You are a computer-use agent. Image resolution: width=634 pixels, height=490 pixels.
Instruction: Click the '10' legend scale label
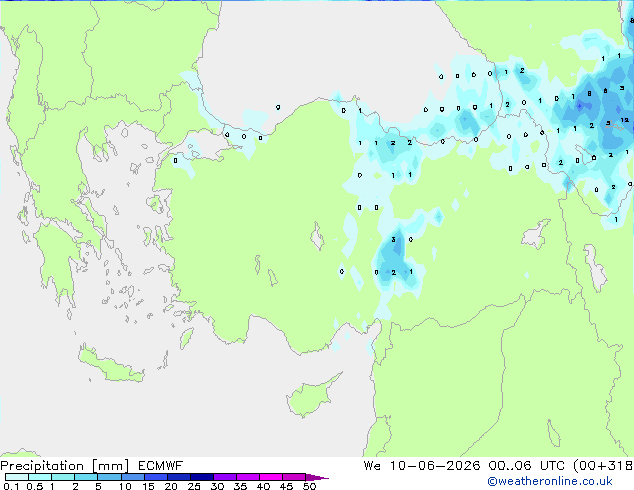(125, 486)
